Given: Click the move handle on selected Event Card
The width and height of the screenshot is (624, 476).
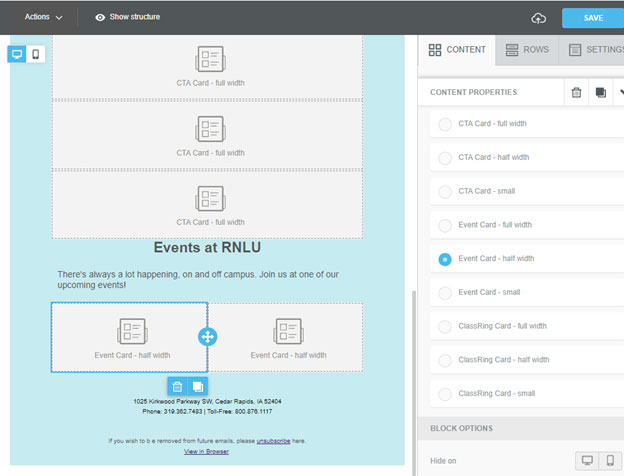Looking at the screenshot, I should 208,337.
